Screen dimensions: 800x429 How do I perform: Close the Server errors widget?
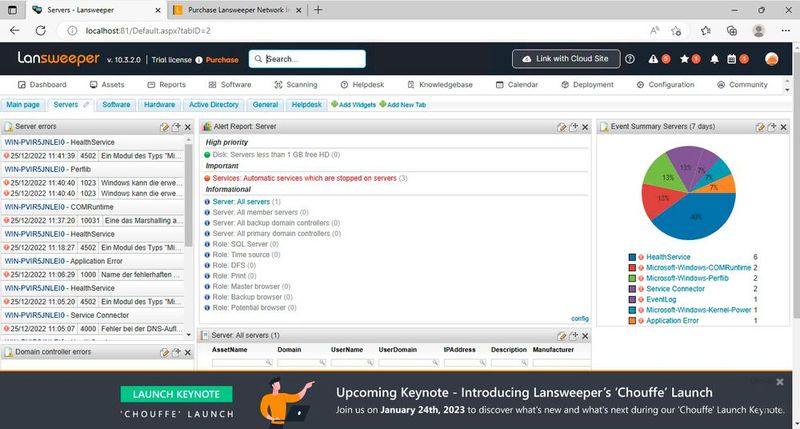coord(188,127)
